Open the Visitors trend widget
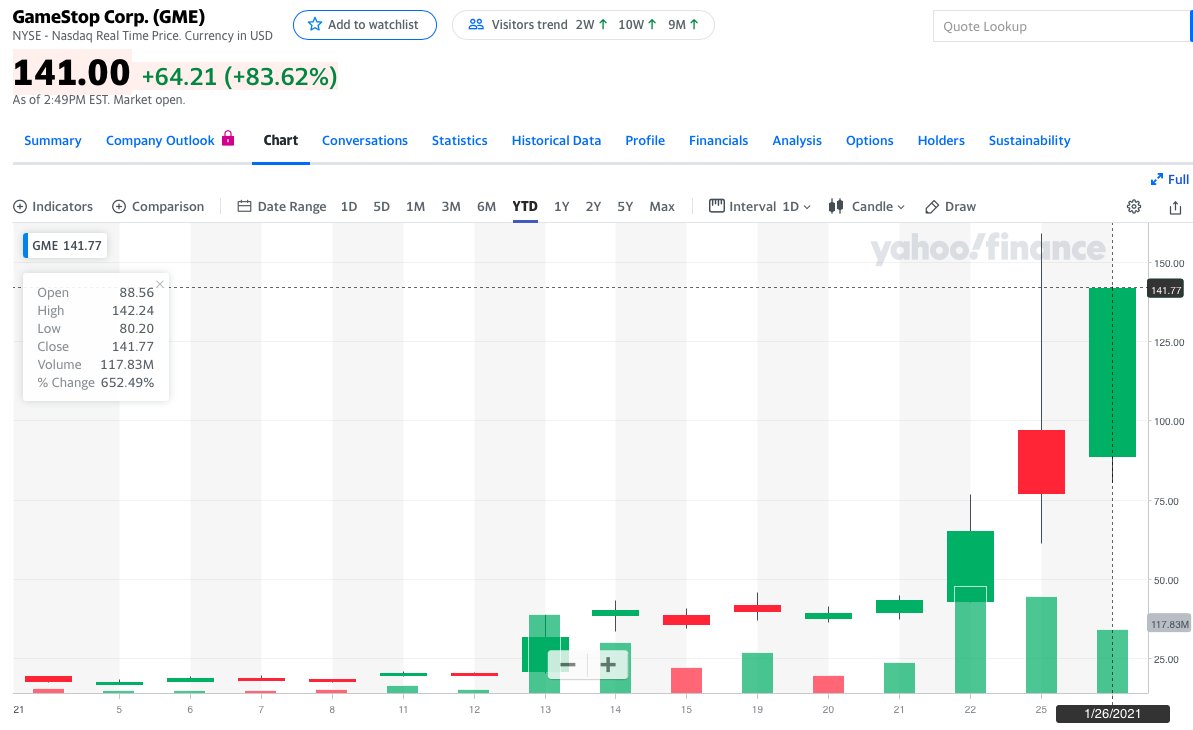The width and height of the screenshot is (1193, 730). (x=583, y=25)
